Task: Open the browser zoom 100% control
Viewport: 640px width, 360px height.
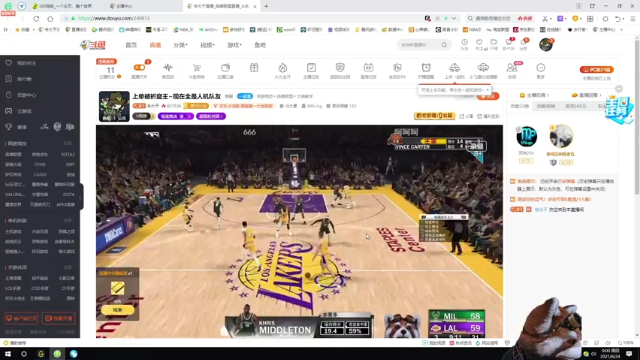Action: click(x=626, y=343)
